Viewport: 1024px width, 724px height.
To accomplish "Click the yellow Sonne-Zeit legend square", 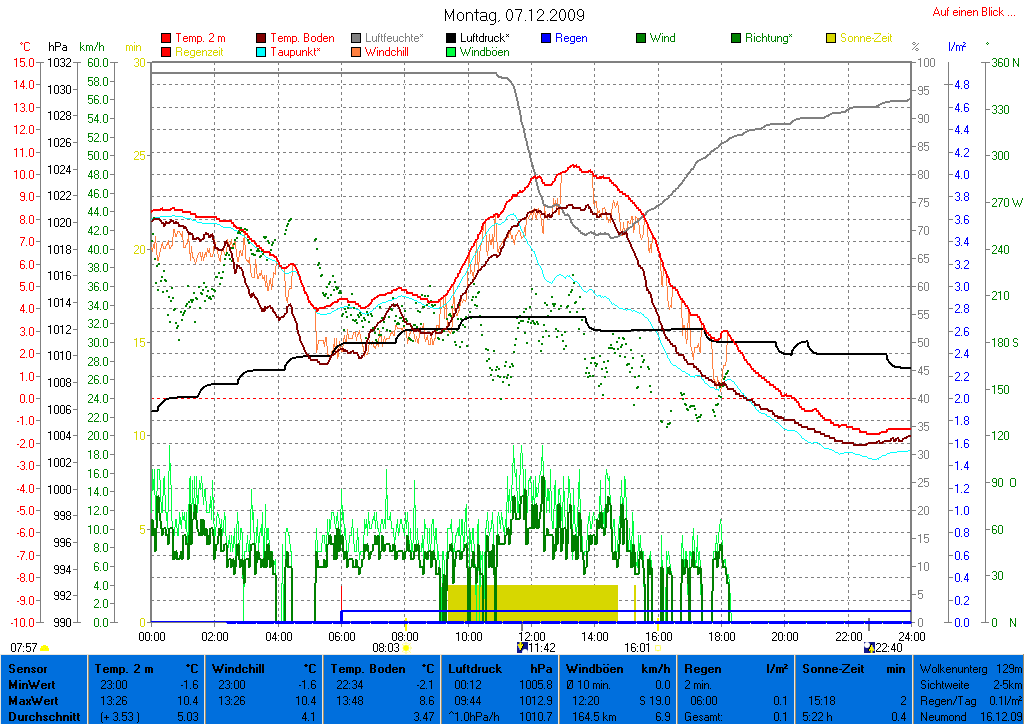I will coord(831,39).
